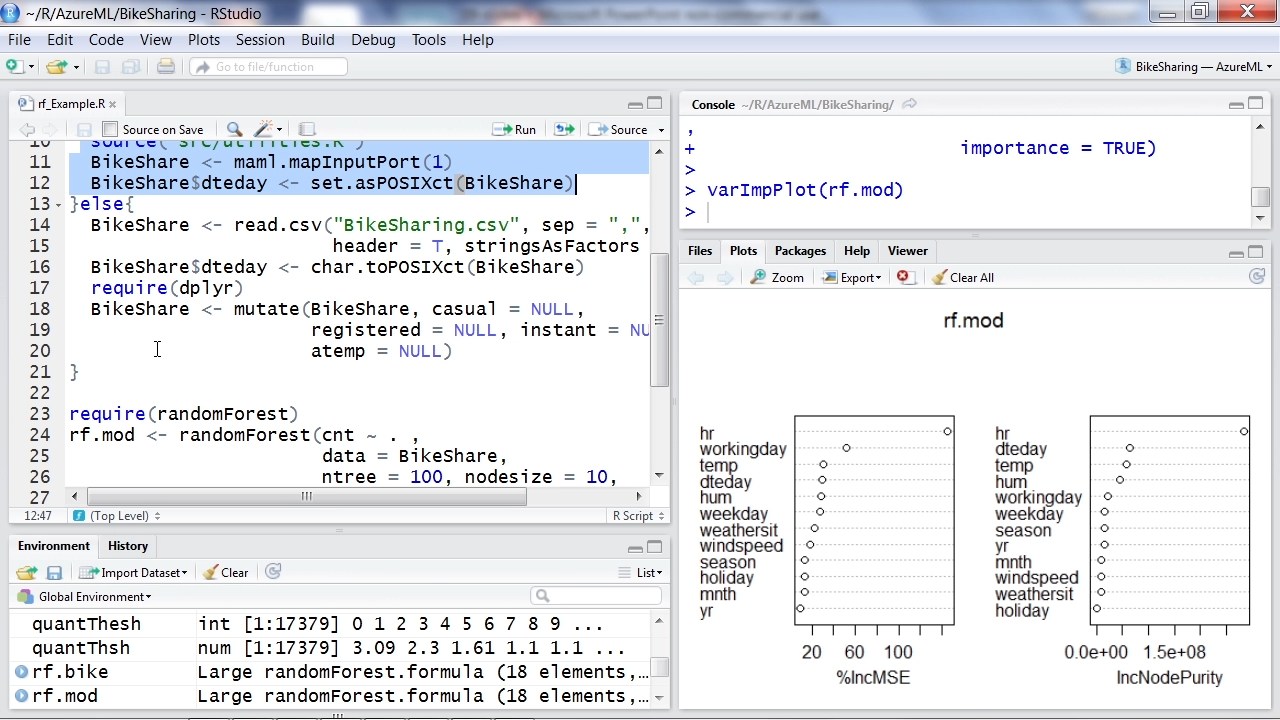Maximize the Plots pane

coord(1256,252)
